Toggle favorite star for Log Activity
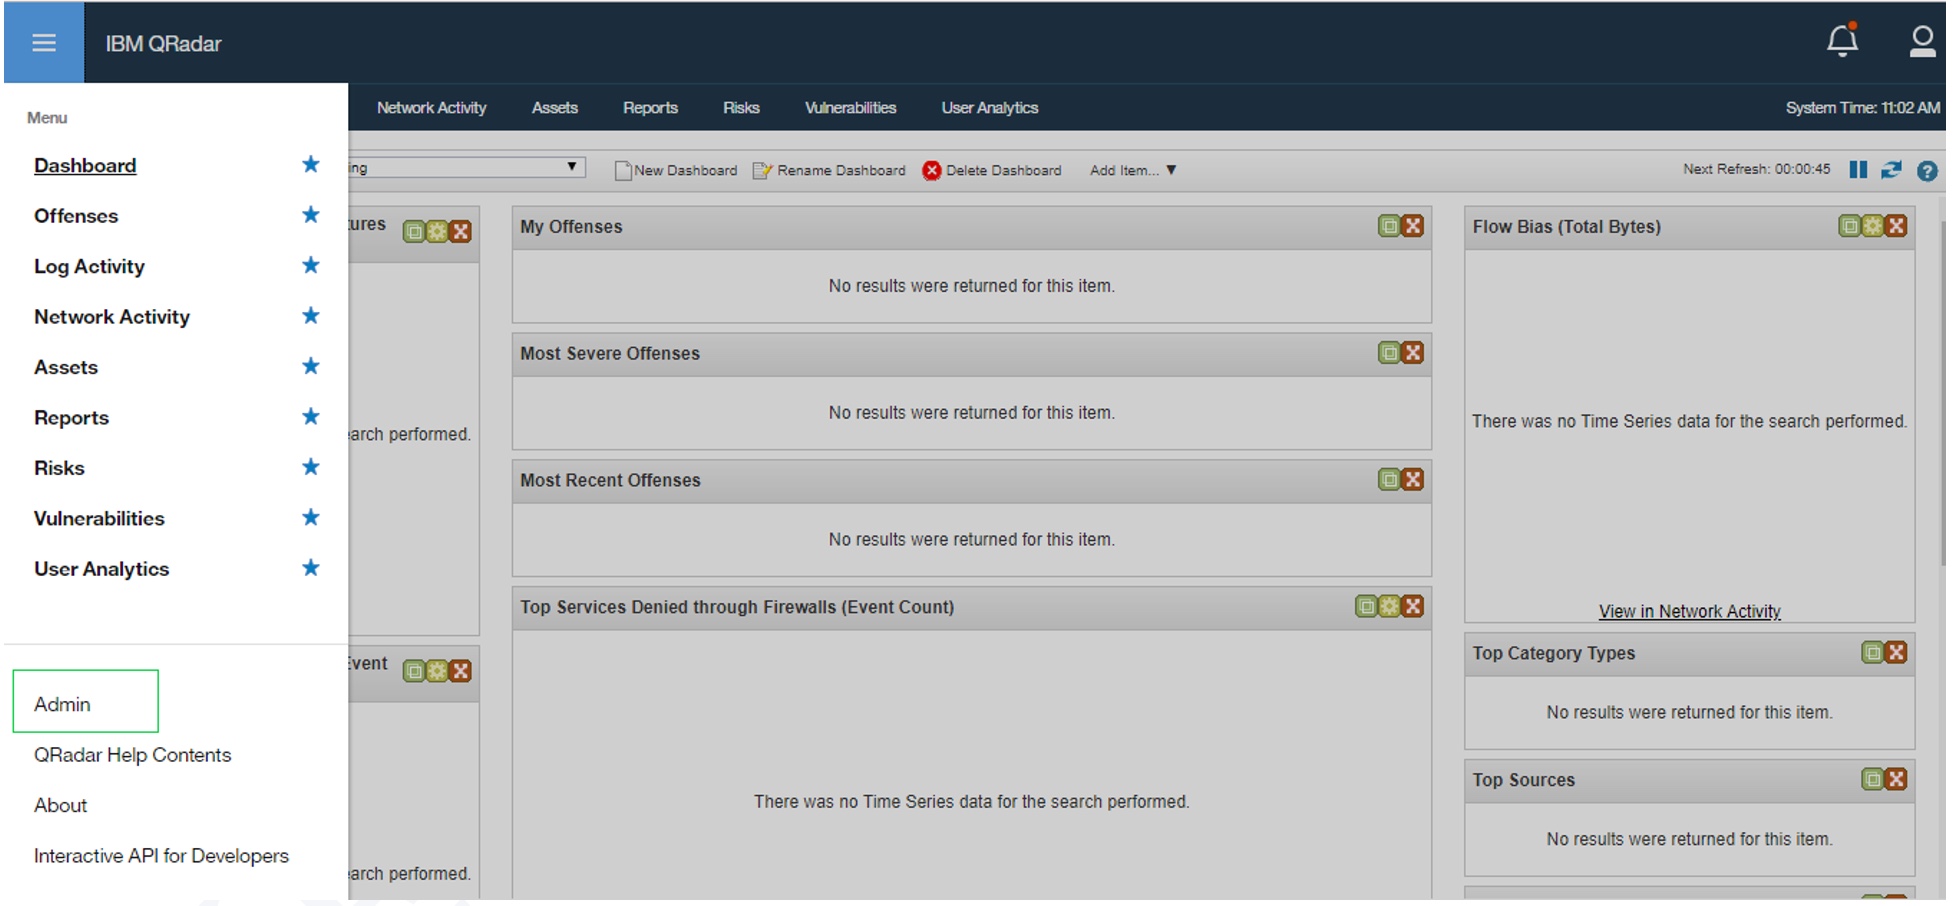The width and height of the screenshot is (1956, 906). 310,266
